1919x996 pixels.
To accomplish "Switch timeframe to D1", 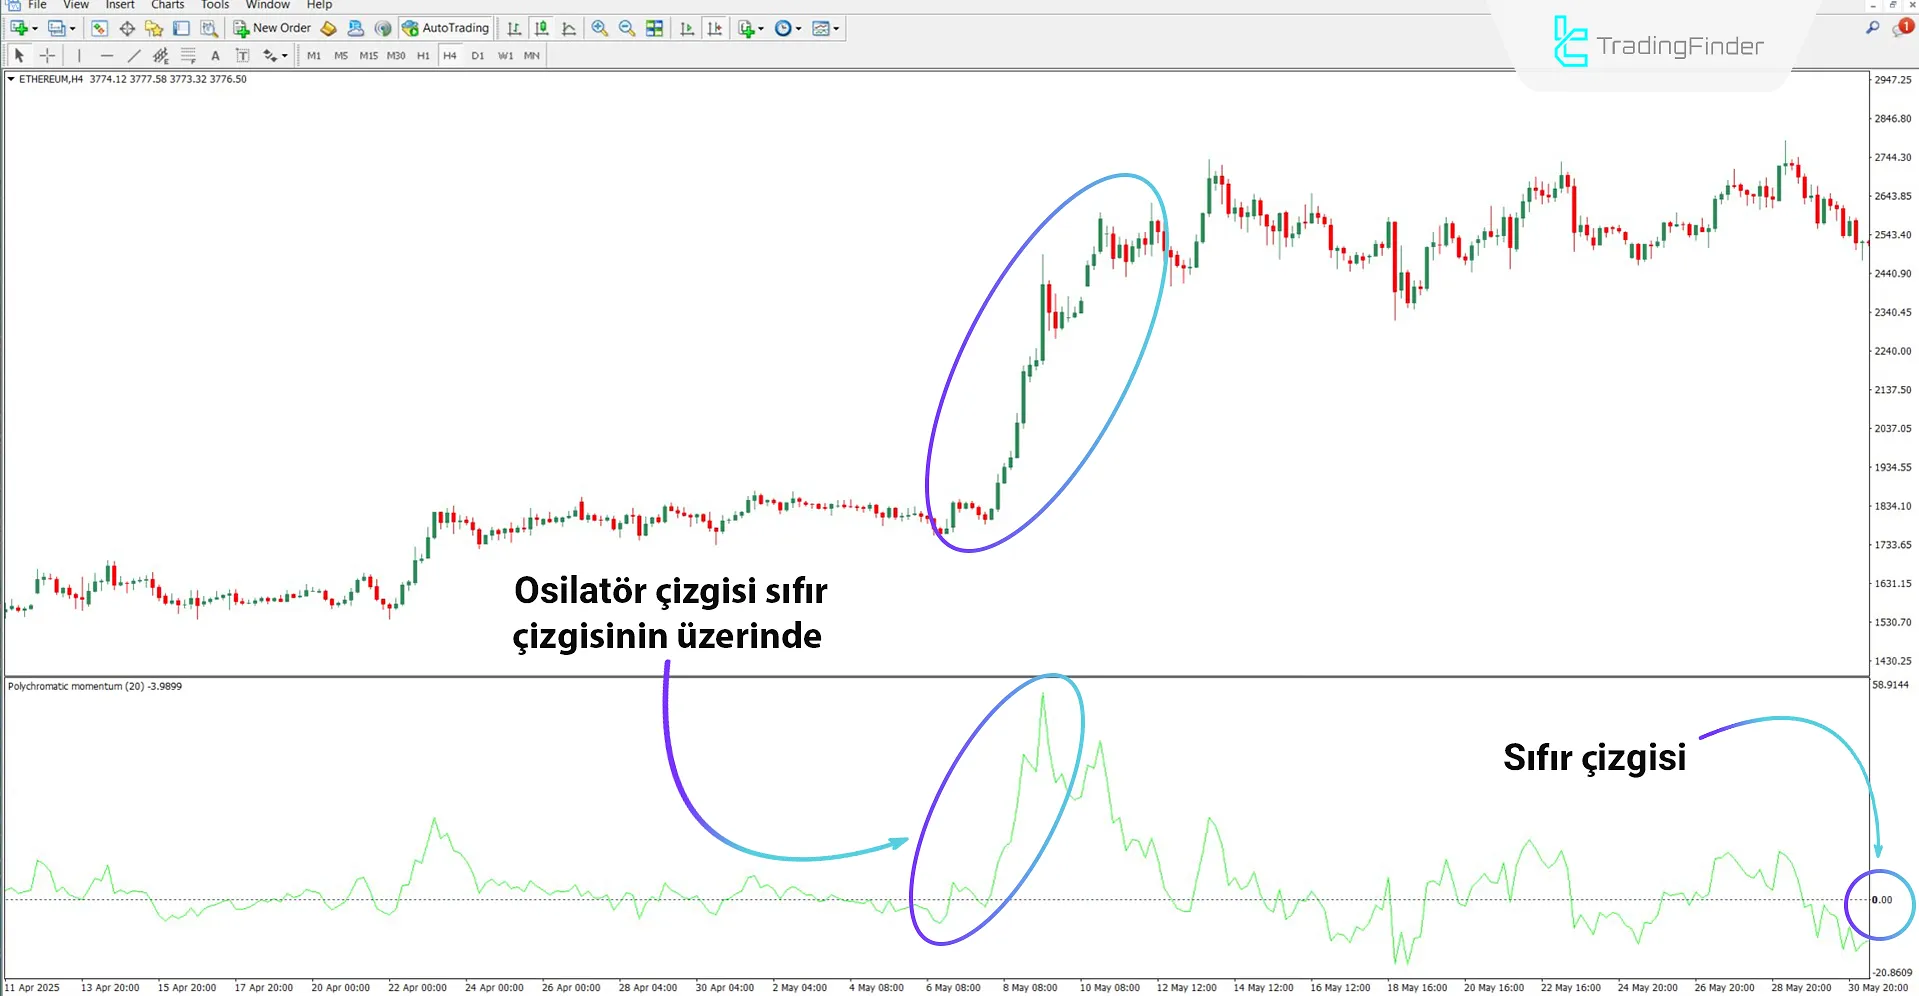I will (x=477, y=55).
